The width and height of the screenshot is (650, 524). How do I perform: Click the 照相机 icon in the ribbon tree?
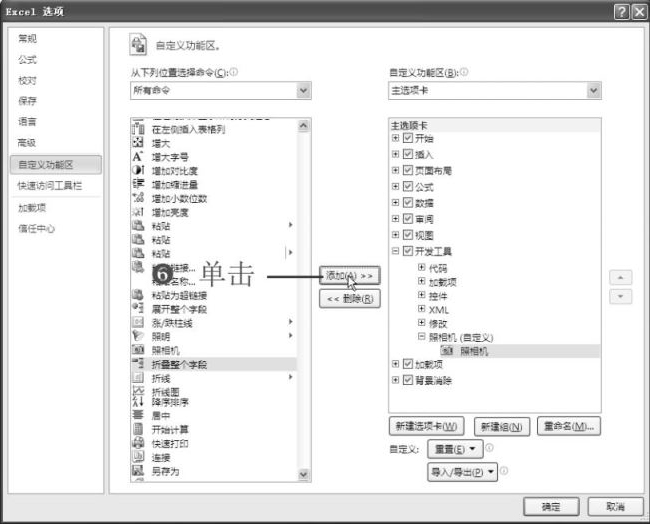pos(446,351)
